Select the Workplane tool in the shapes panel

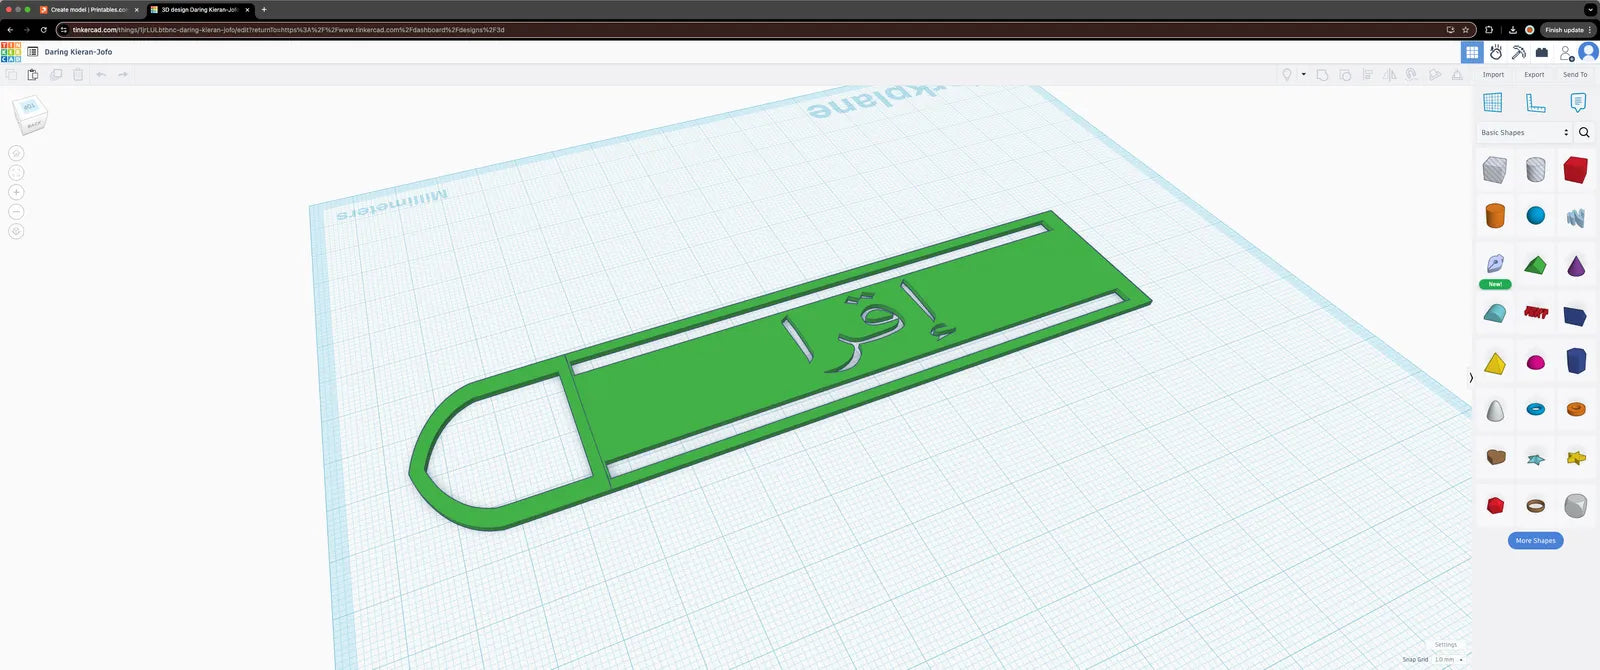coord(1493,102)
